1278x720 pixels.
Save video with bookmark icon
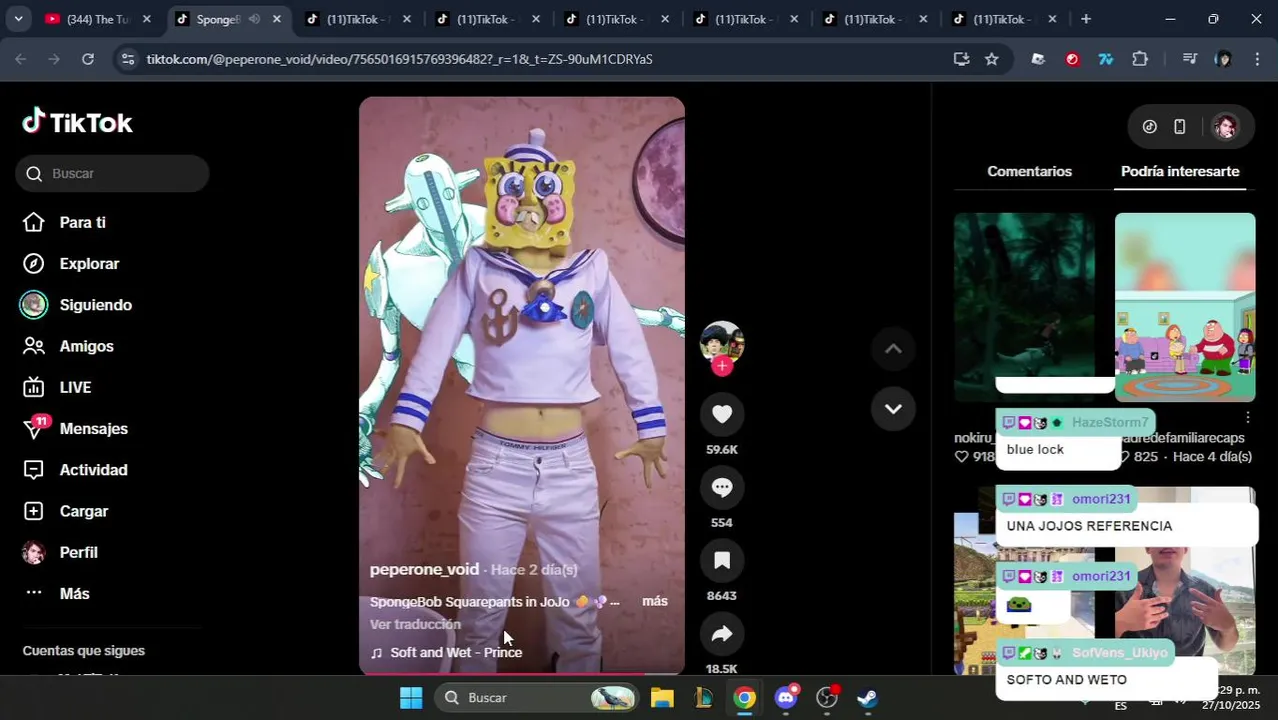point(722,560)
